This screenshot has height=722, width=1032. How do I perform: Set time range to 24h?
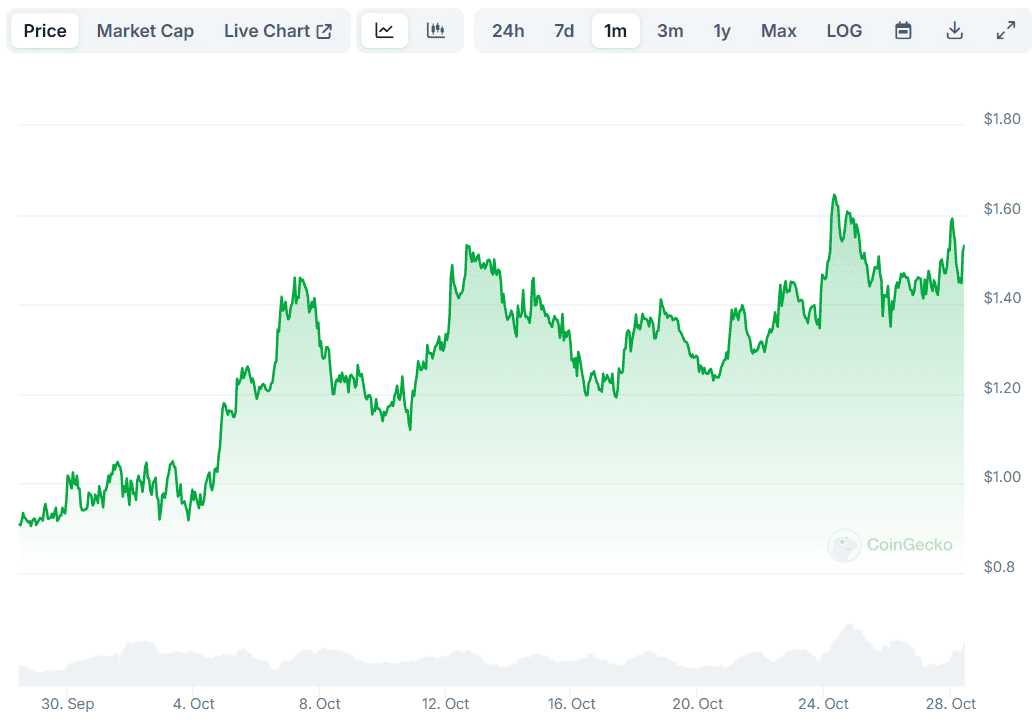[x=508, y=31]
